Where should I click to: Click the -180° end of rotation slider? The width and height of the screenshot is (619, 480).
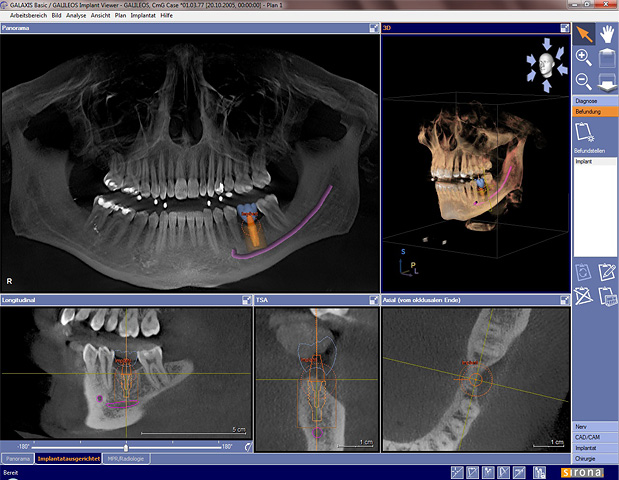[x=24, y=447]
